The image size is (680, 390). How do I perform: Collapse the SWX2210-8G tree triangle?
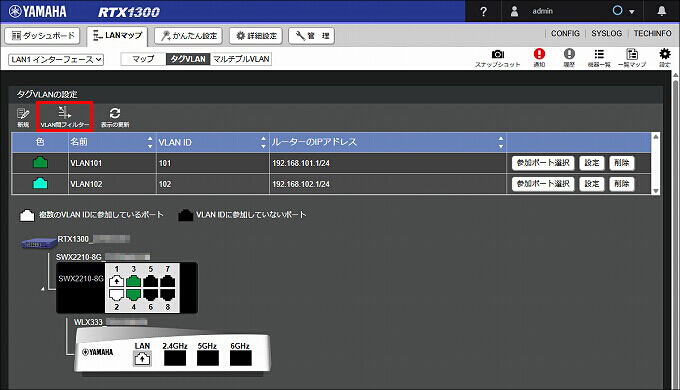tap(43, 288)
